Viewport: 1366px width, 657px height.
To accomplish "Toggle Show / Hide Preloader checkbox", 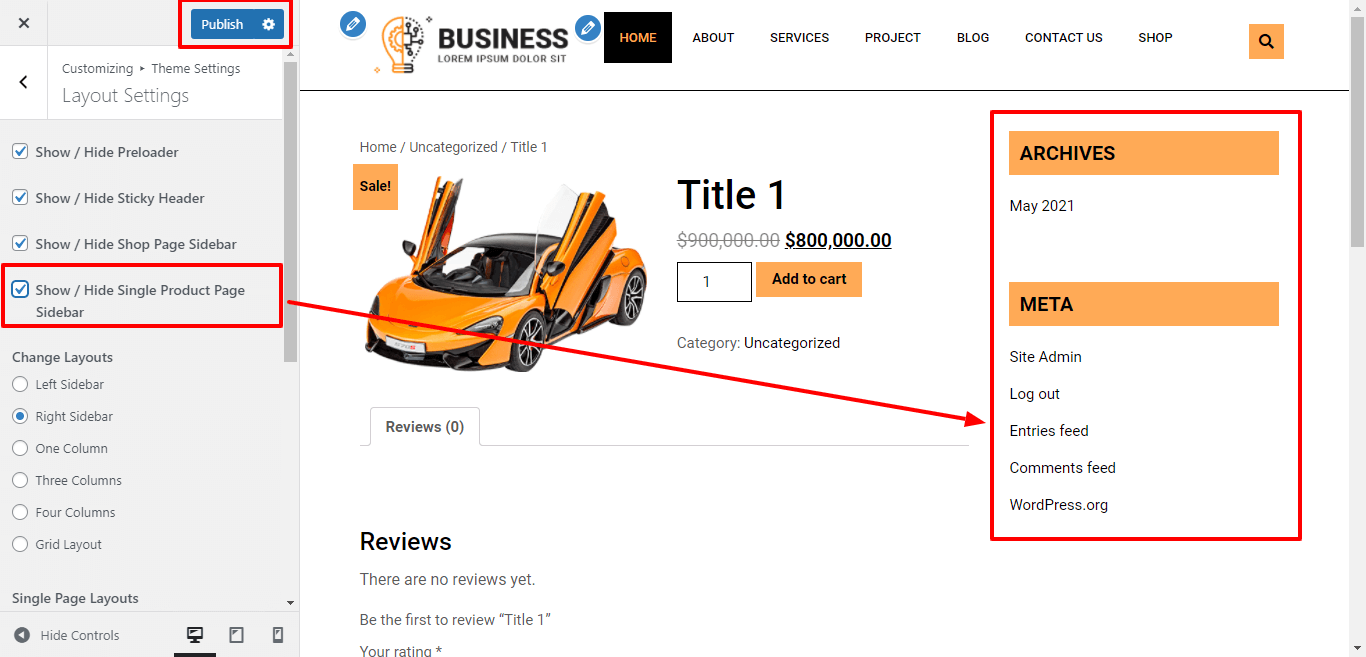I will click(x=20, y=151).
